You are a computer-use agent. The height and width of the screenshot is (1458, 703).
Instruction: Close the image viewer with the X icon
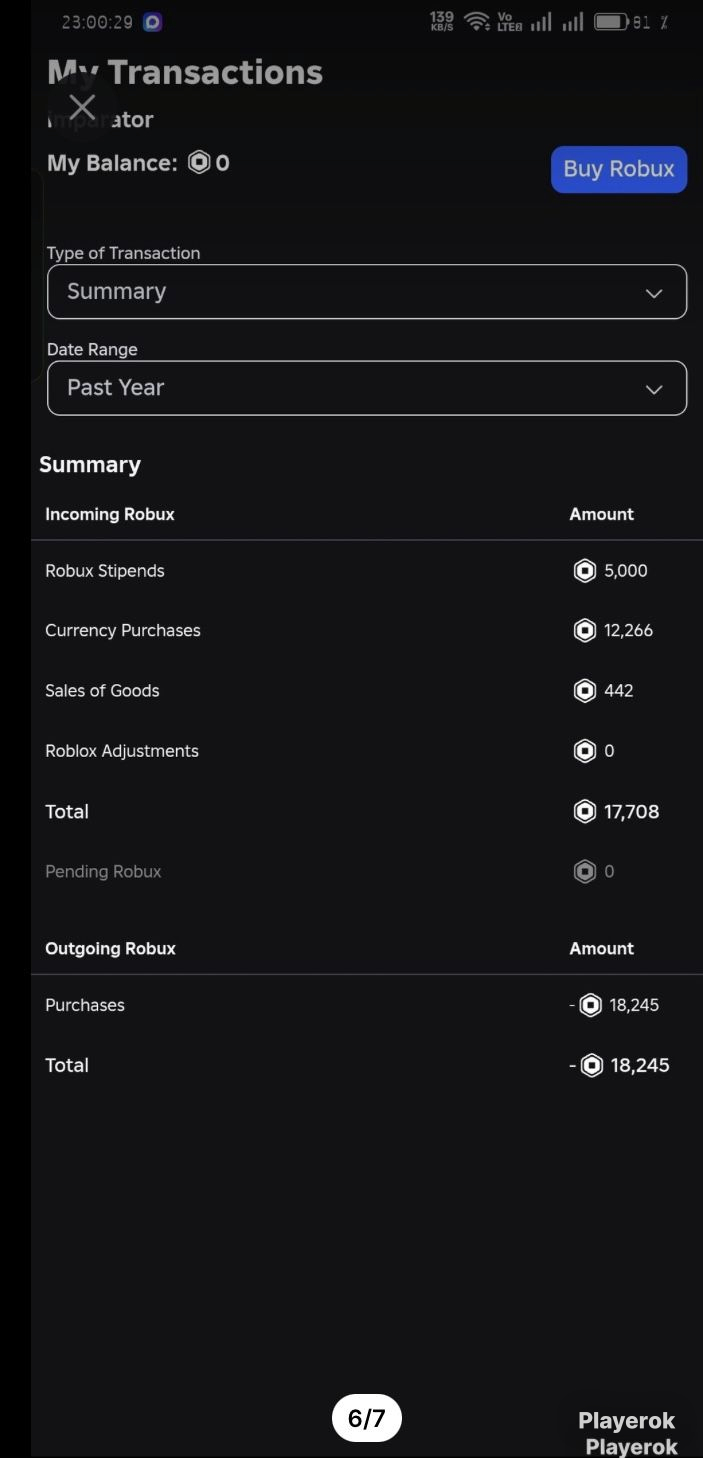tap(82, 108)
